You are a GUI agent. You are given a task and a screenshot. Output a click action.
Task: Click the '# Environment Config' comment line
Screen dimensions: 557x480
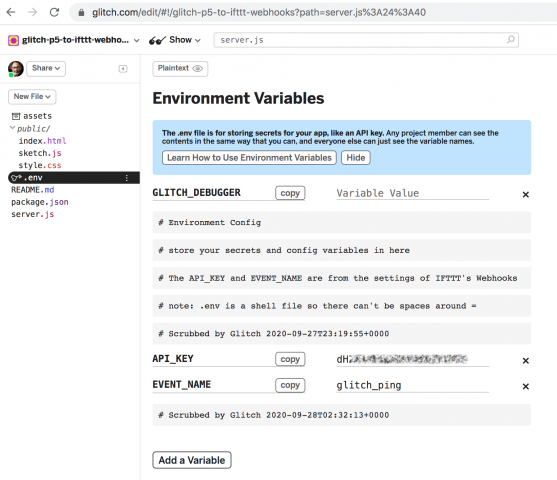(x=342, y=222)
